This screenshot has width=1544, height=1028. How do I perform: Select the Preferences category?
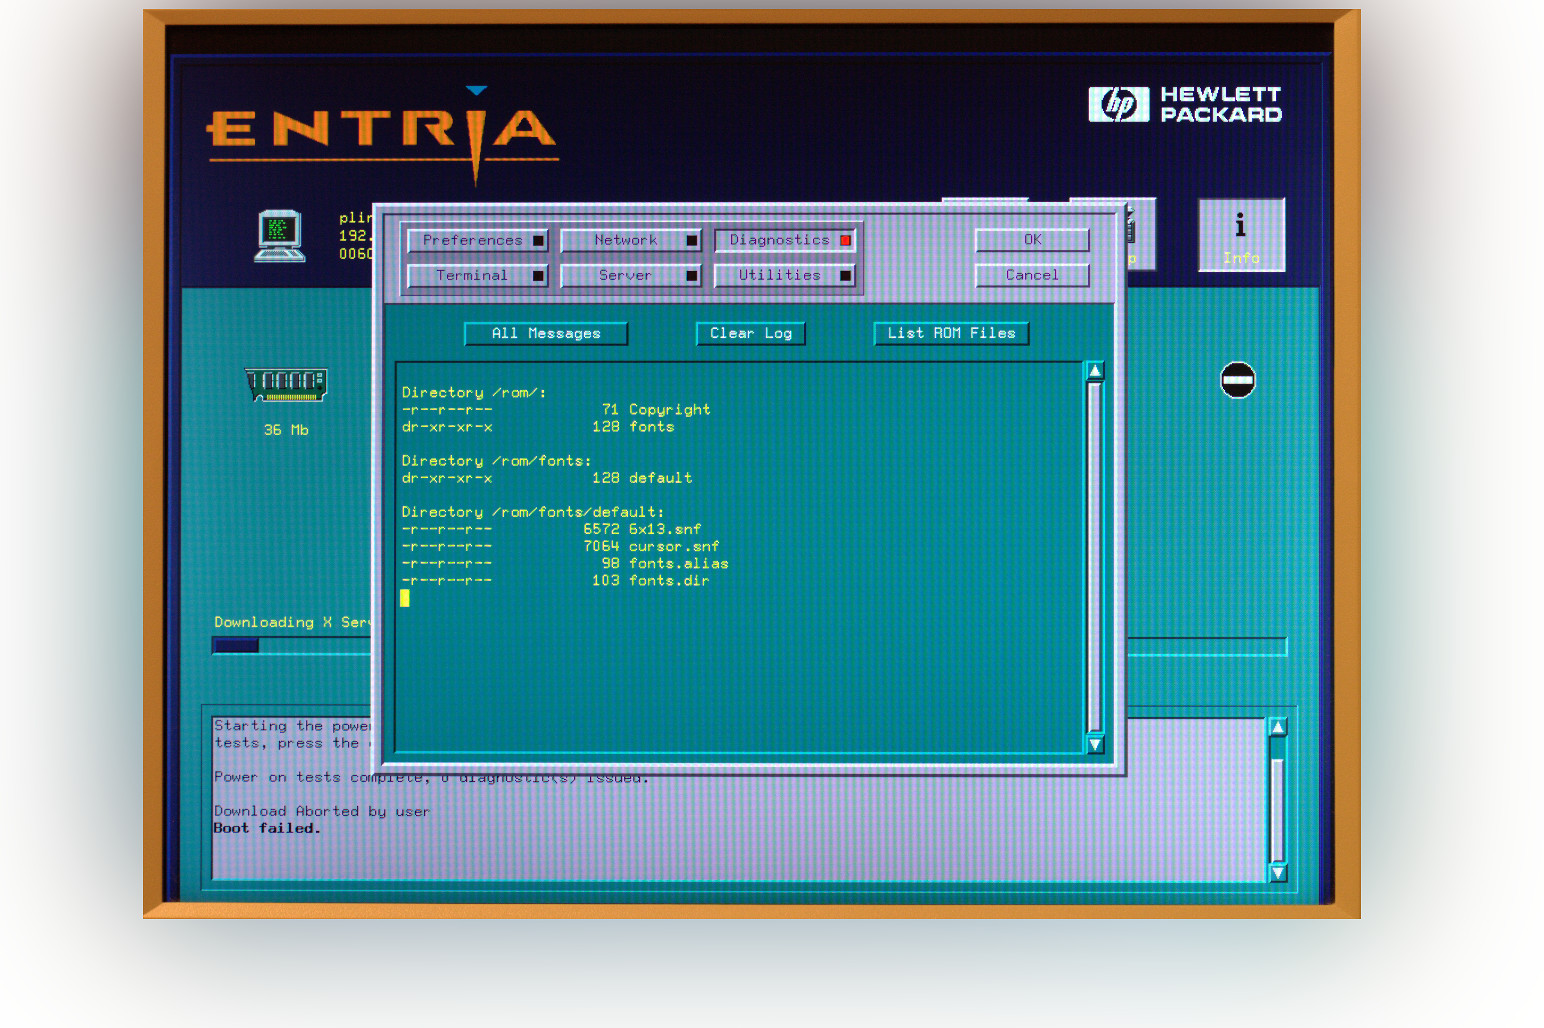[478, 240]
